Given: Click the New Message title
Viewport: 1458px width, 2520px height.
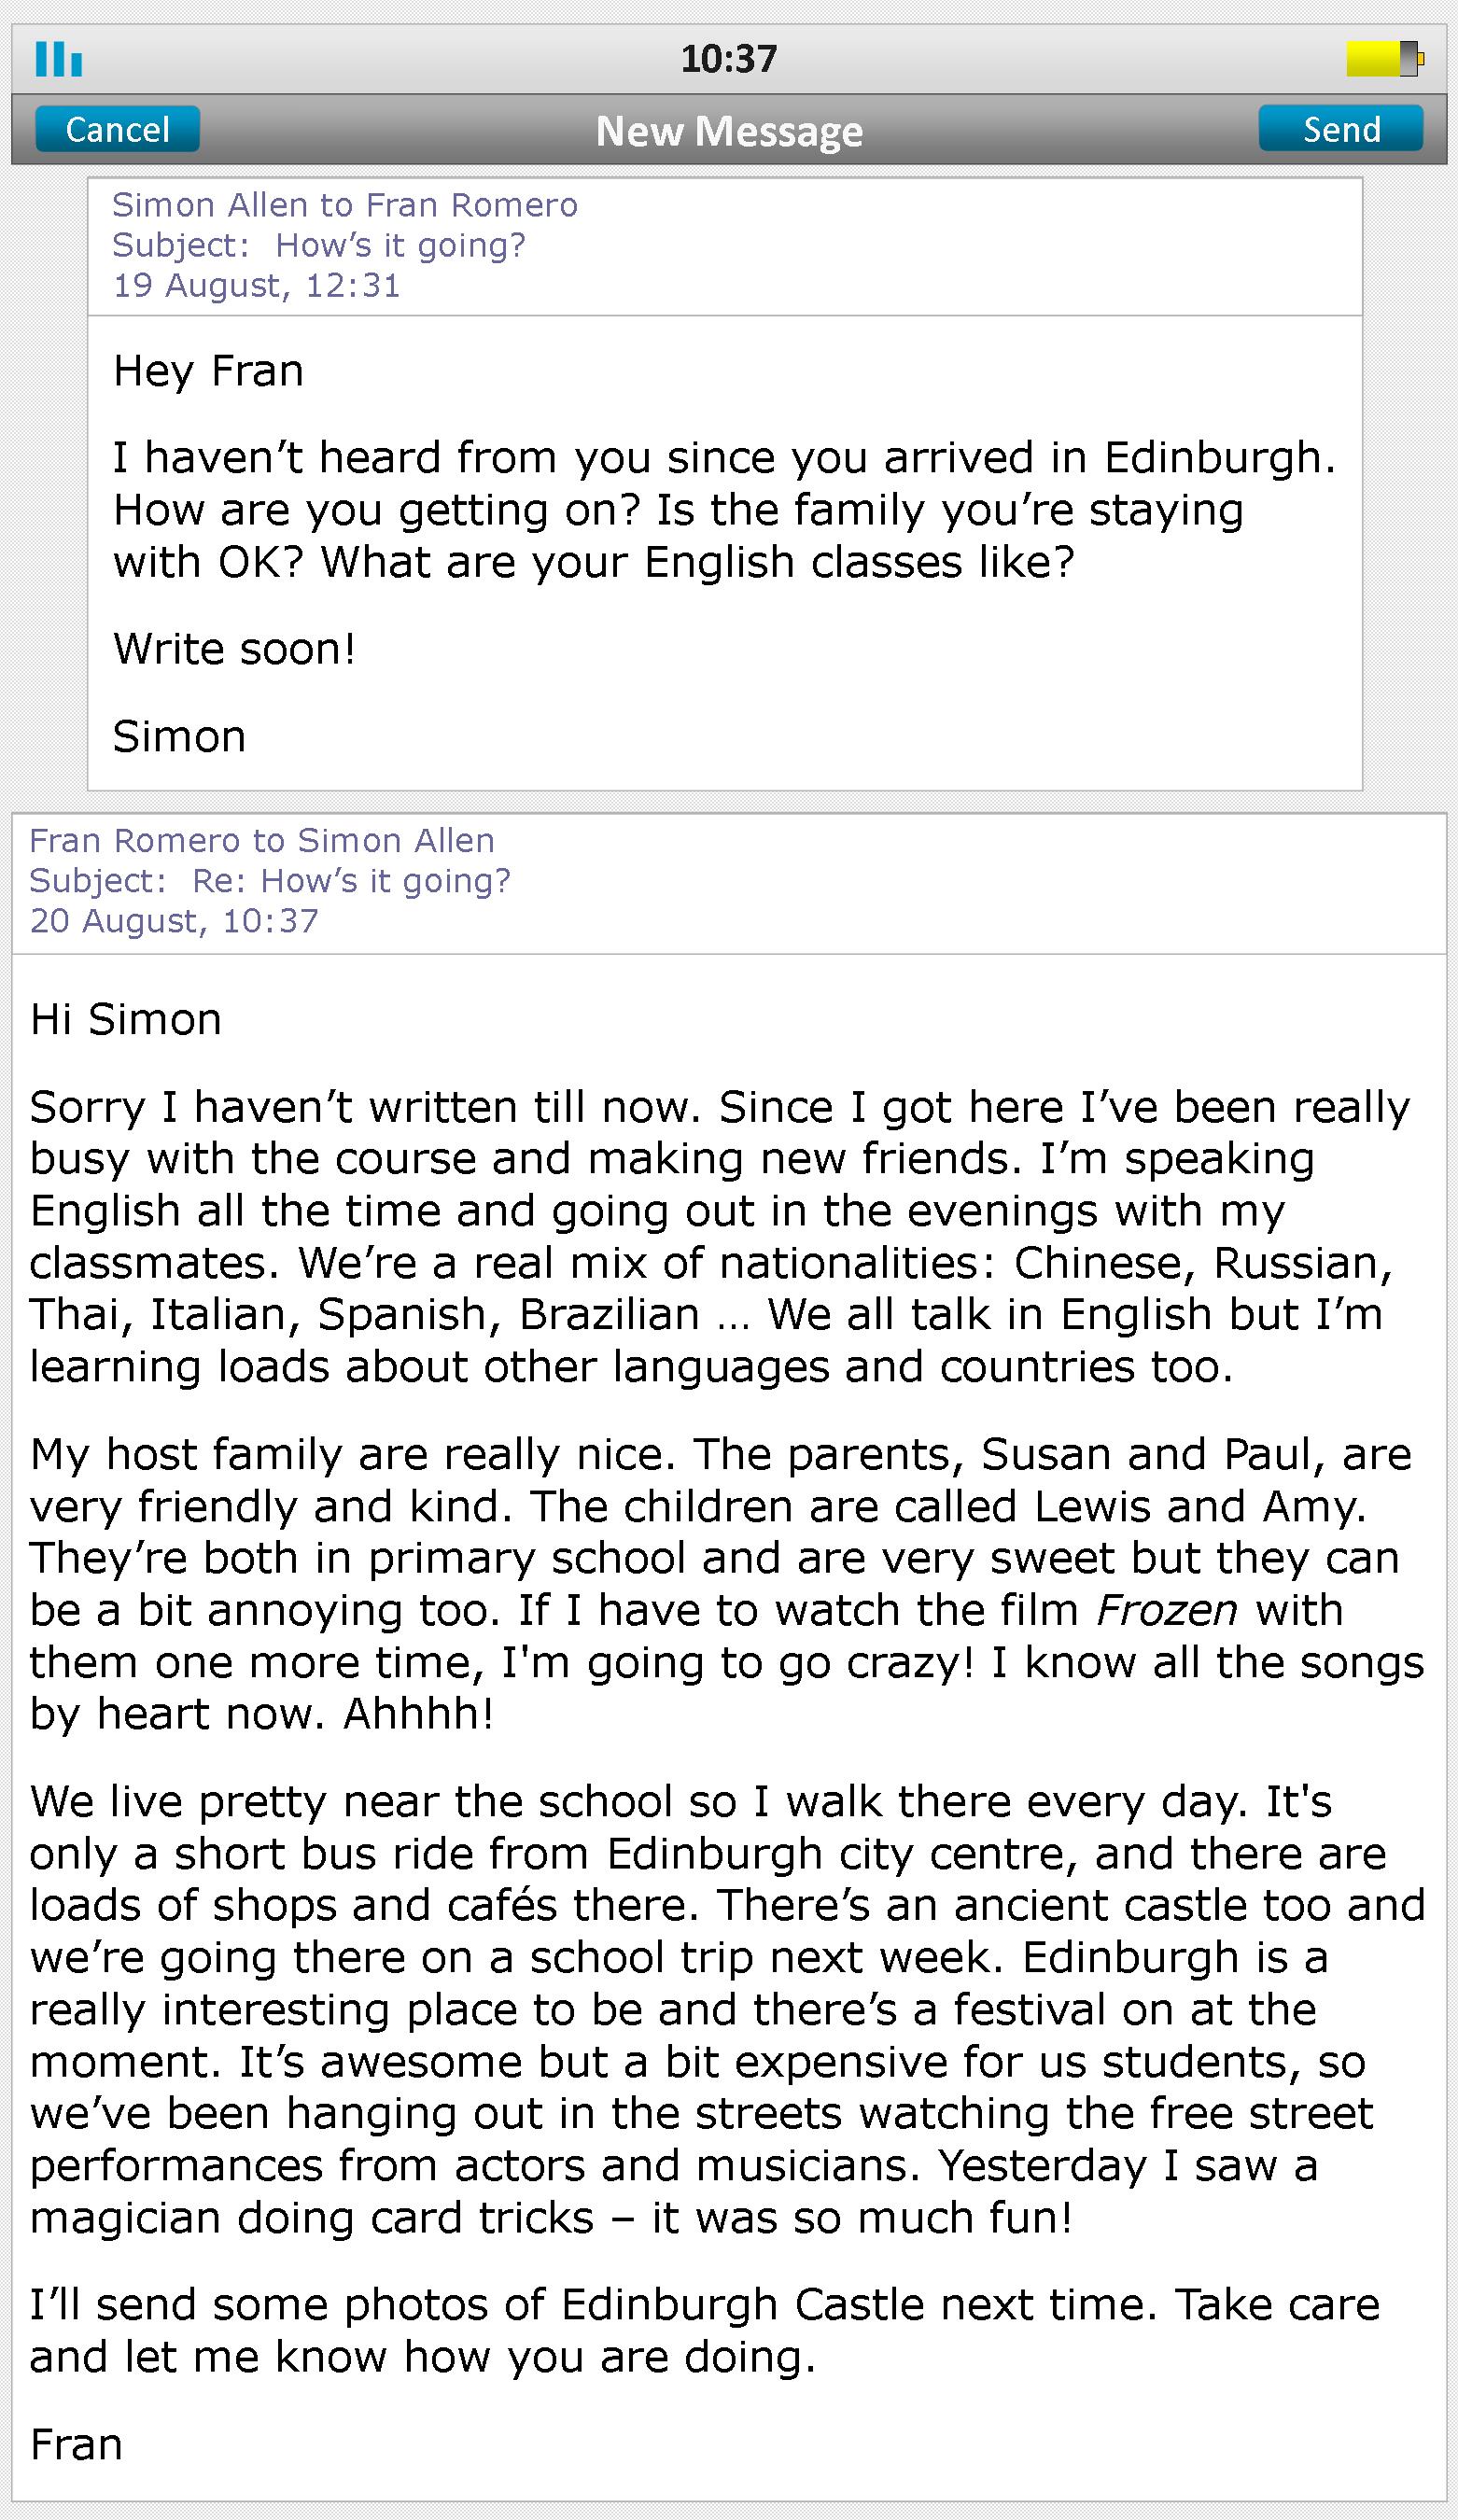Looking at the screenshot, I should point(729,131).
